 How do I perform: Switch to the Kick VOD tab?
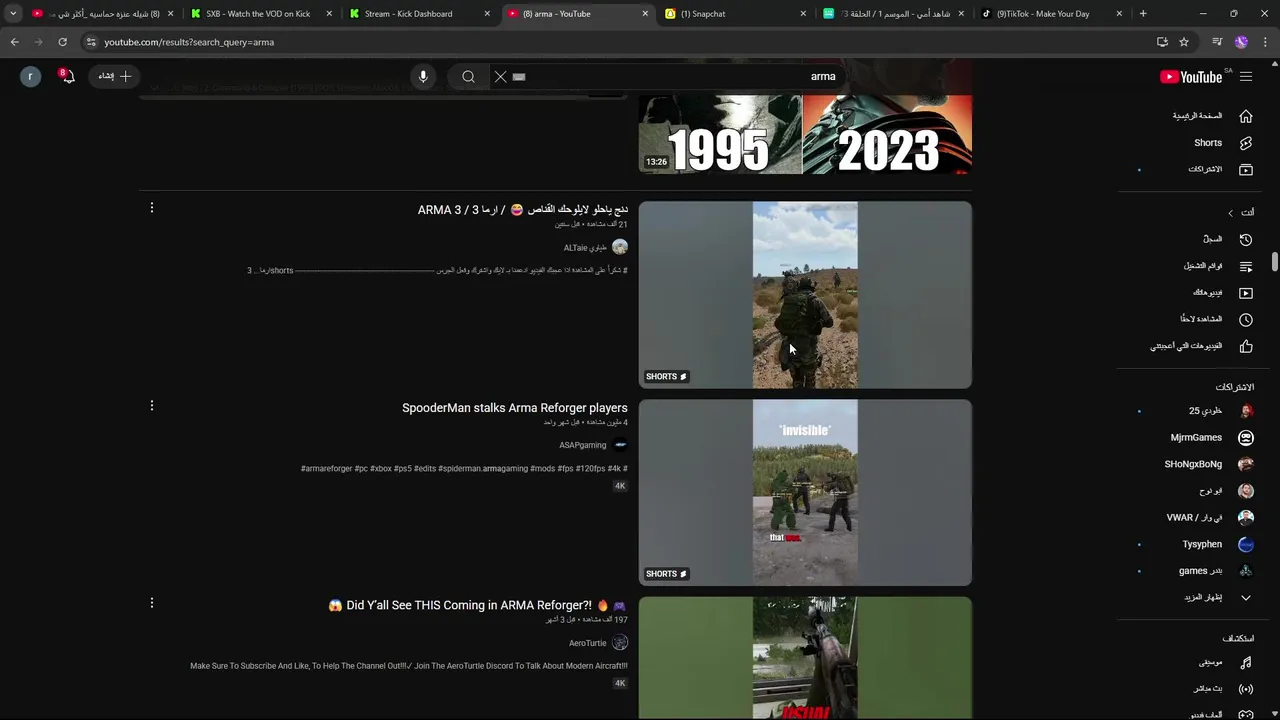259,14
